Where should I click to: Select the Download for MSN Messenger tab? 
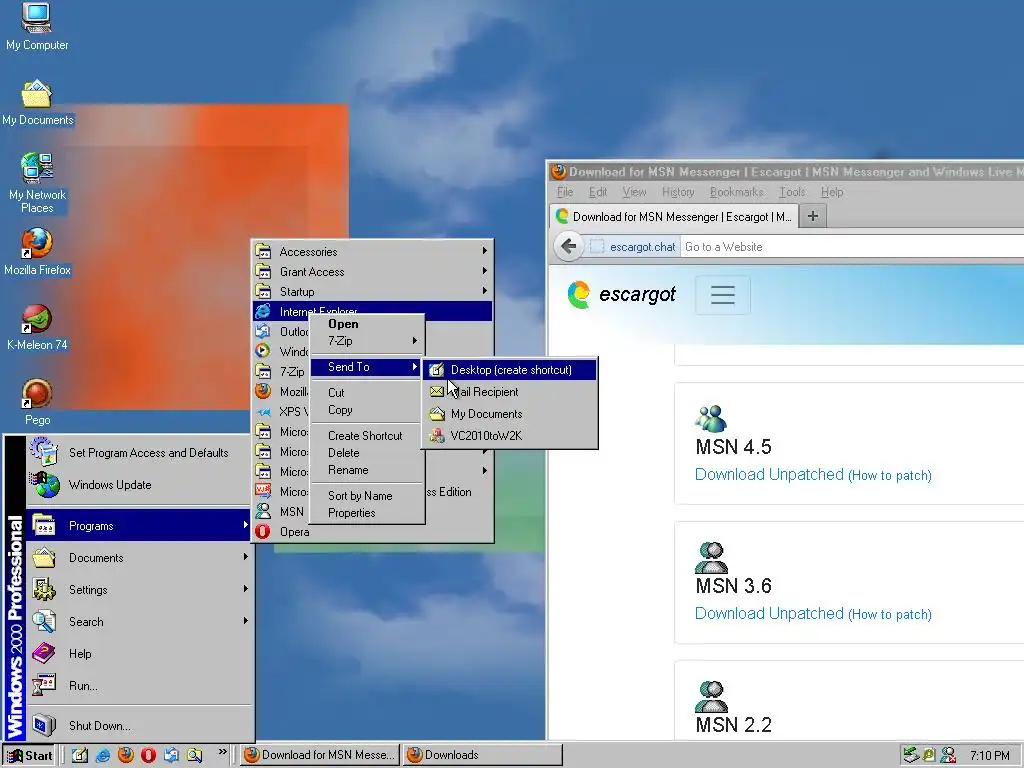point(674,216)
